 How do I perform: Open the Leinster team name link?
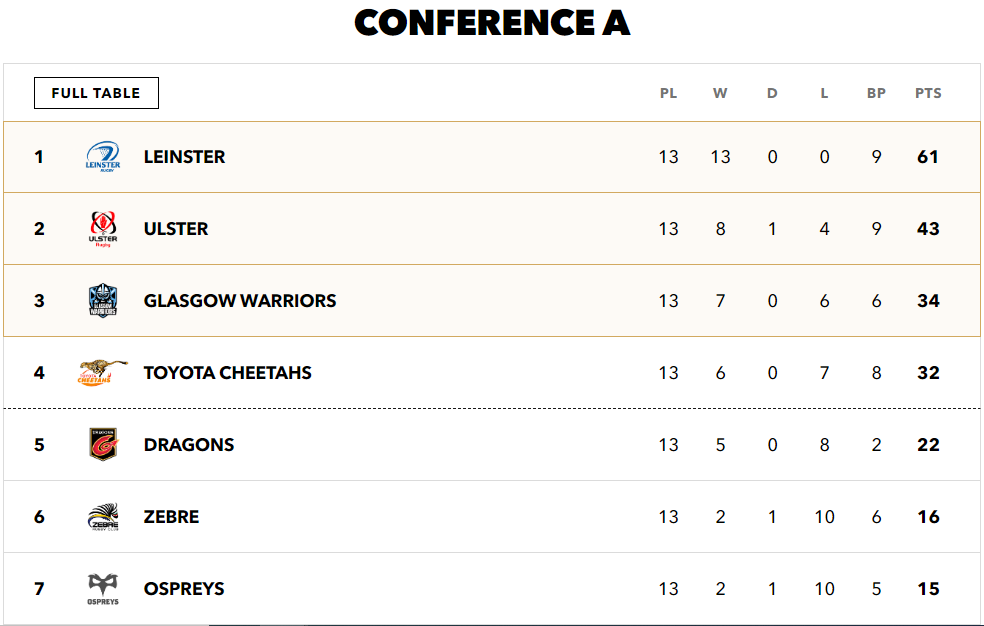point(184,157)
